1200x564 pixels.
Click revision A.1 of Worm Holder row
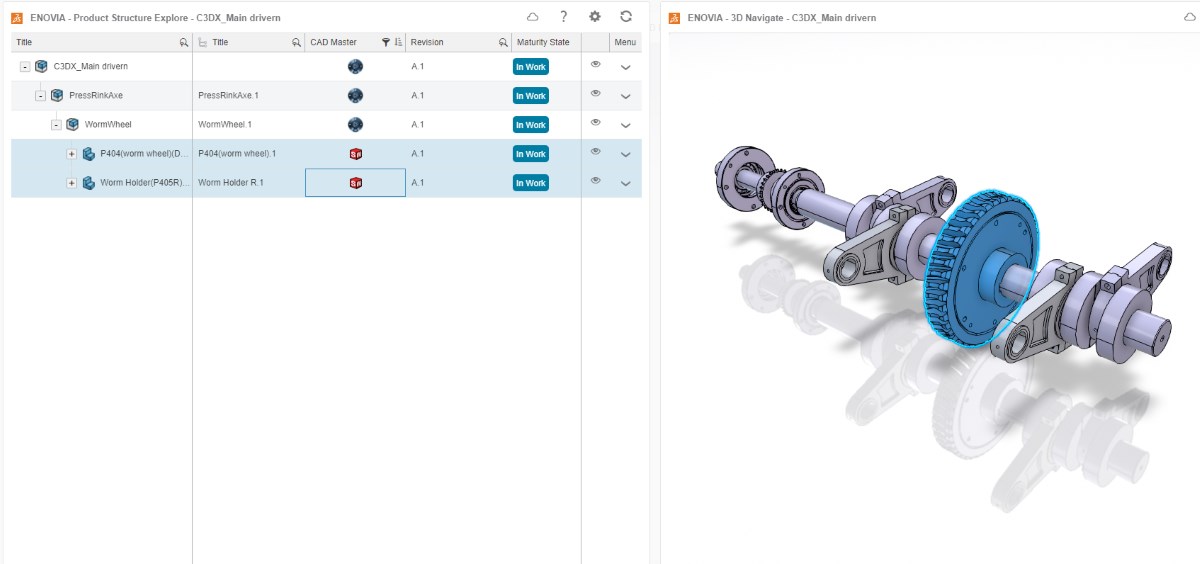point(418,182)
